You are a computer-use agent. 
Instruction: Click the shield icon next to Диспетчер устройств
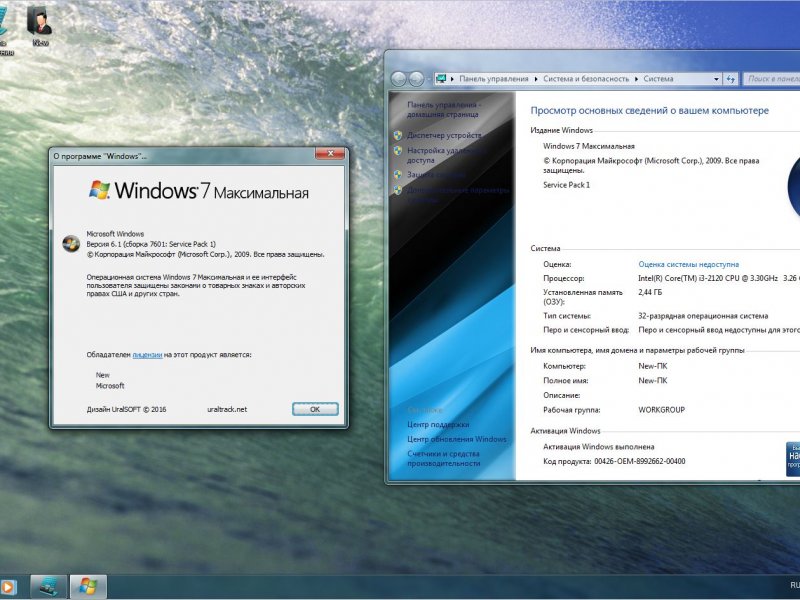(x=398, y=135)
